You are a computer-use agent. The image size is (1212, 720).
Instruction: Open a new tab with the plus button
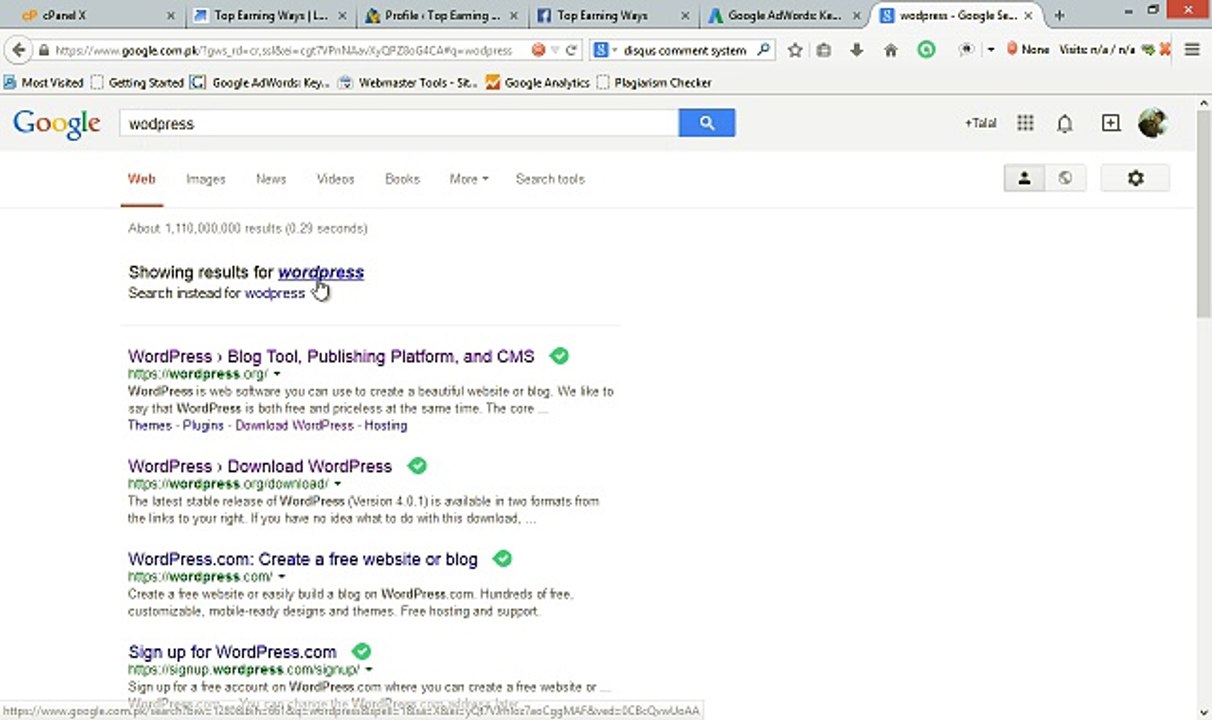1059,15
